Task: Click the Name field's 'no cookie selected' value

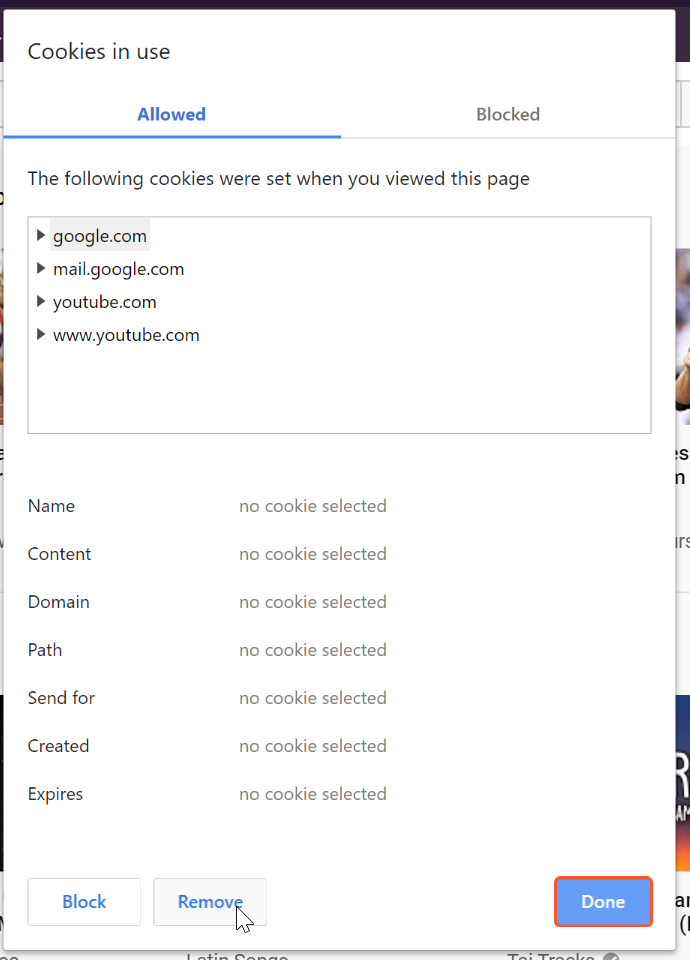Action: [313, 506]
